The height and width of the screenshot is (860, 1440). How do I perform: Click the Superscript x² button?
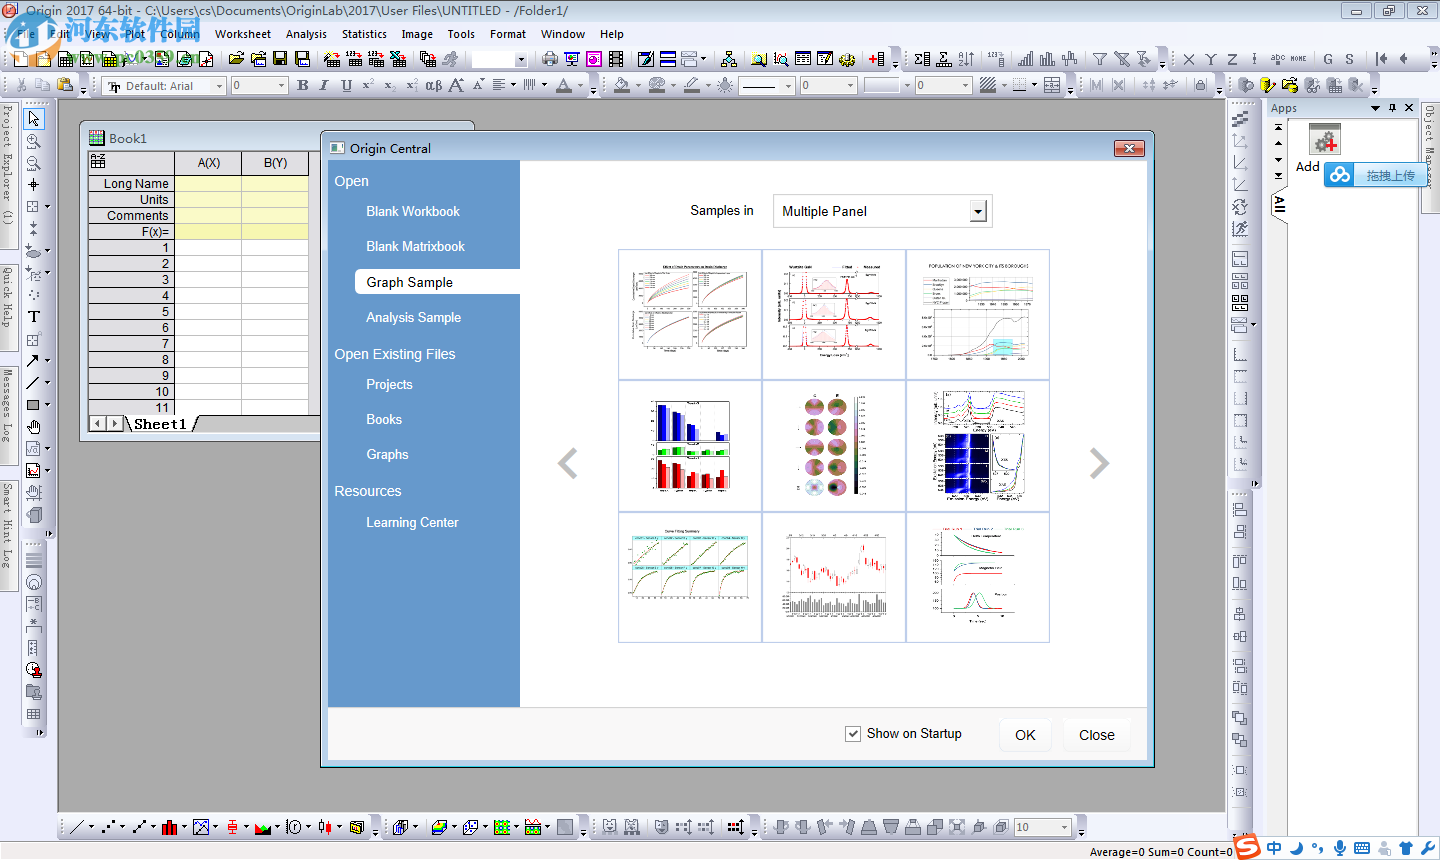[368, 85]
